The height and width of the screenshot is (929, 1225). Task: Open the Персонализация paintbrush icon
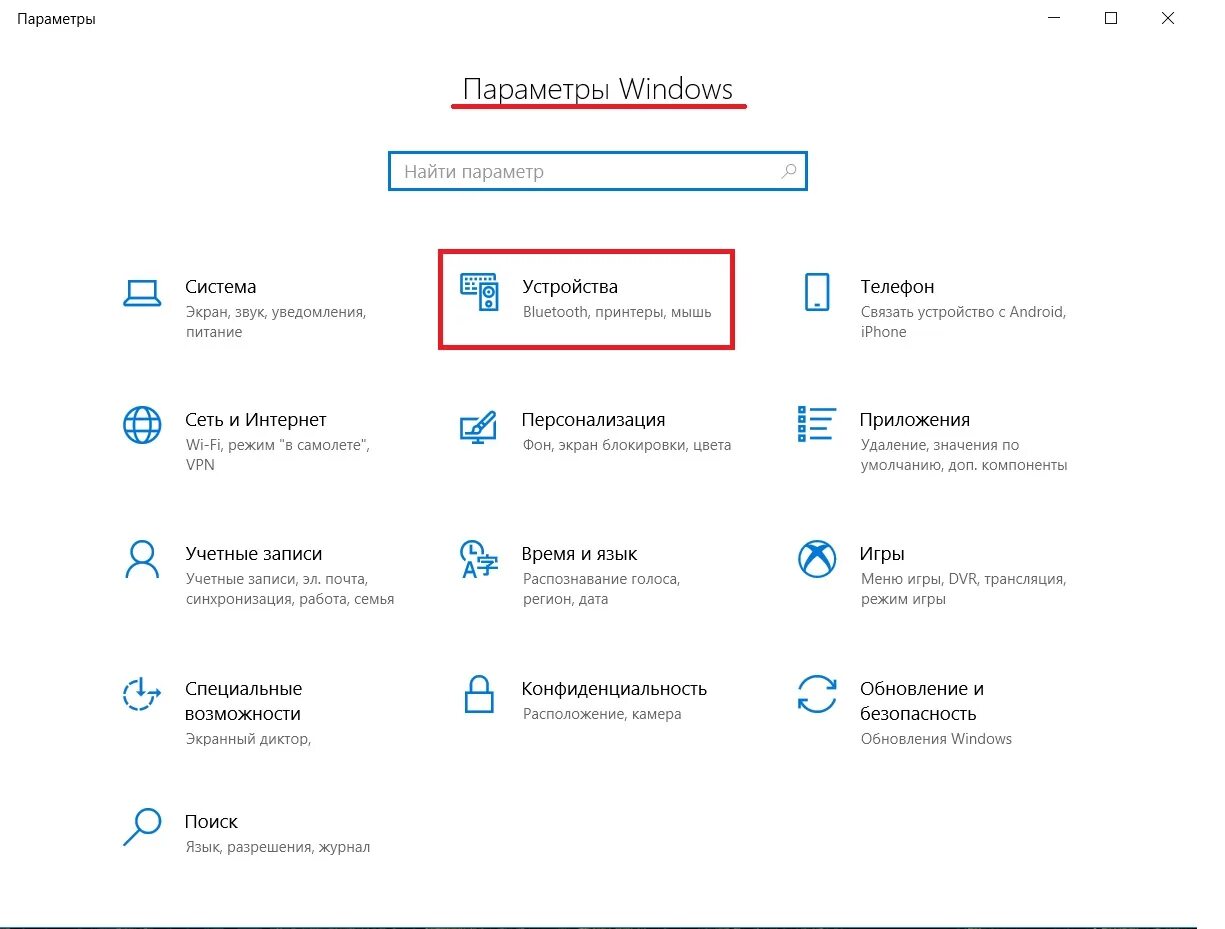coord(478,425)
